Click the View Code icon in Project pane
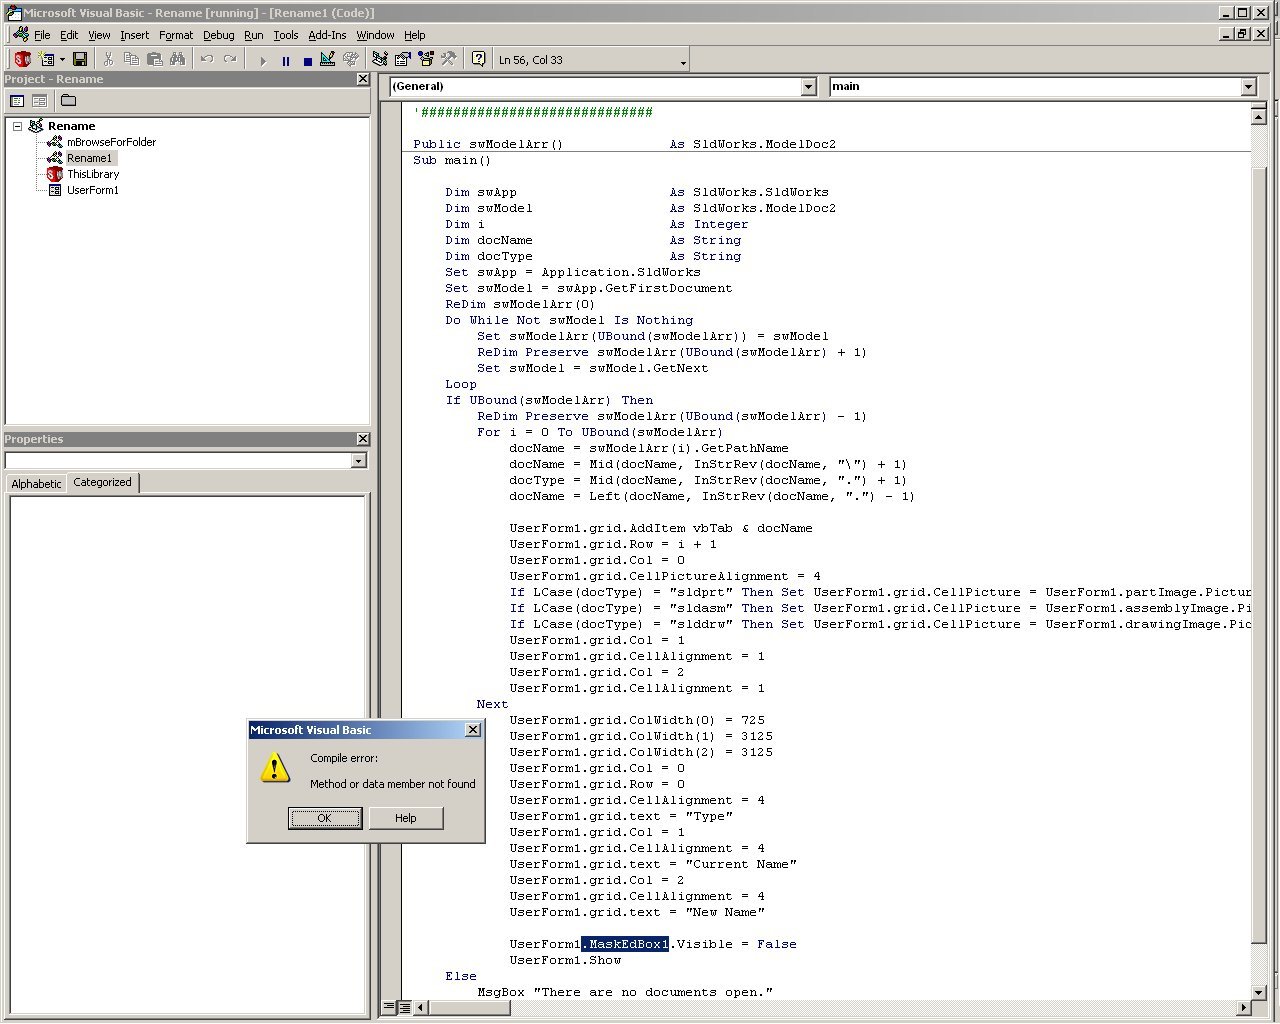The height and width of the screenshot is (1024, 1280). coord(17,101)
